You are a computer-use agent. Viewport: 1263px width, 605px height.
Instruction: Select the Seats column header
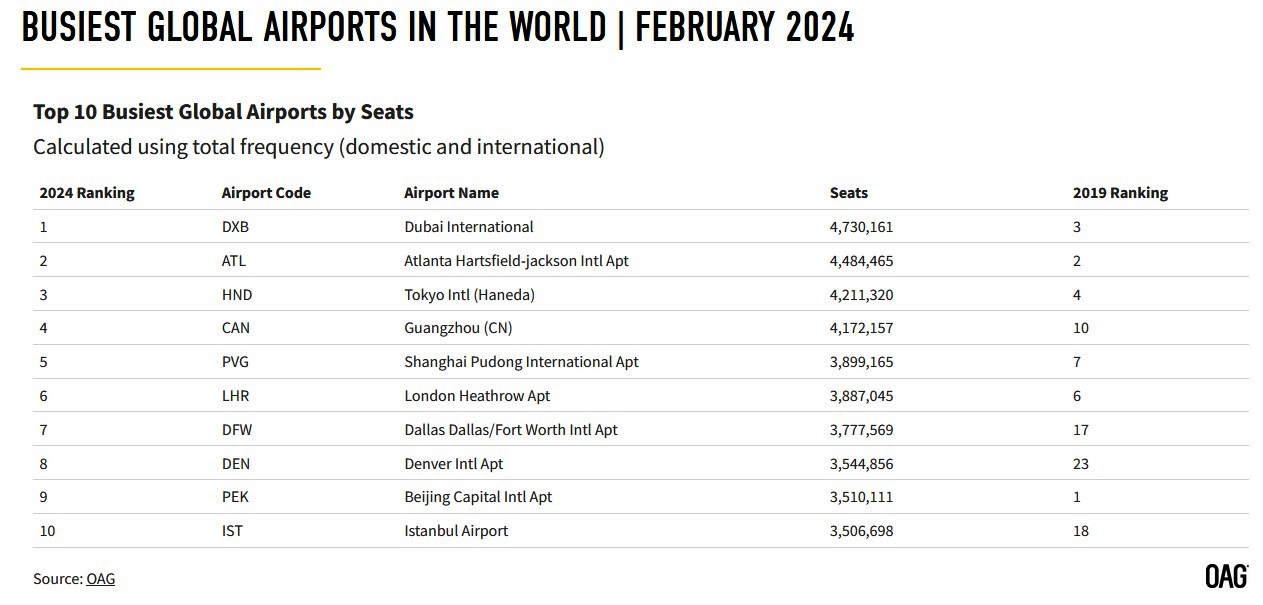coord(849,193)
